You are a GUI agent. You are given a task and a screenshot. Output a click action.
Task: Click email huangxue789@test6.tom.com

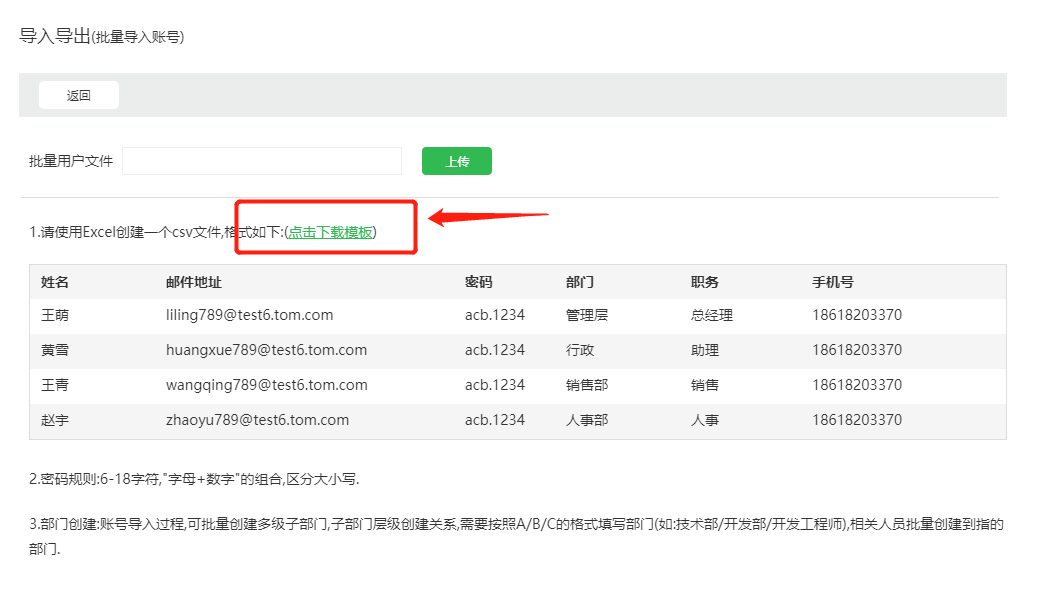(x=266, y=350)
